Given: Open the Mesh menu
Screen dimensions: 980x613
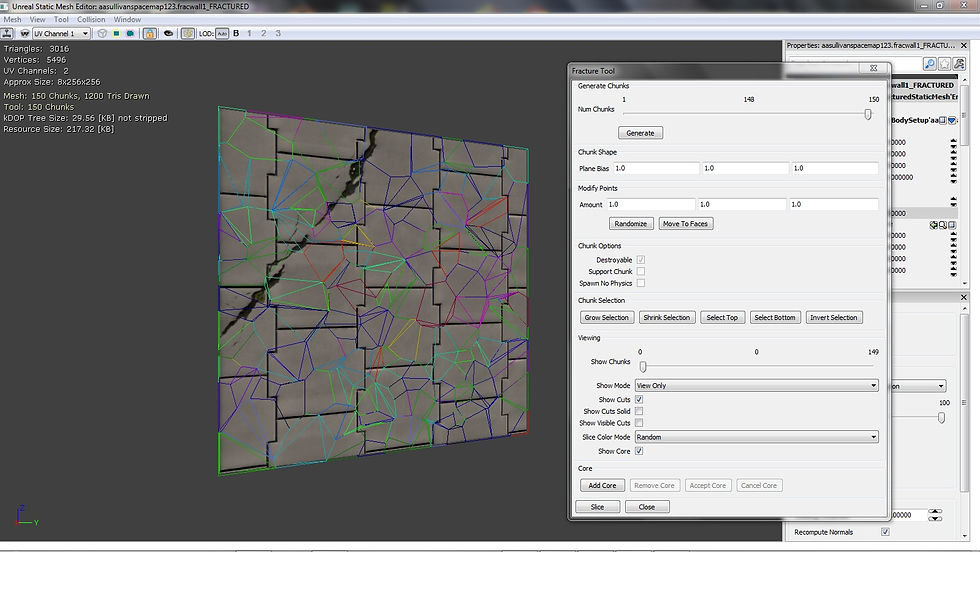Looking at the screenshot, I should click(12, 19).
